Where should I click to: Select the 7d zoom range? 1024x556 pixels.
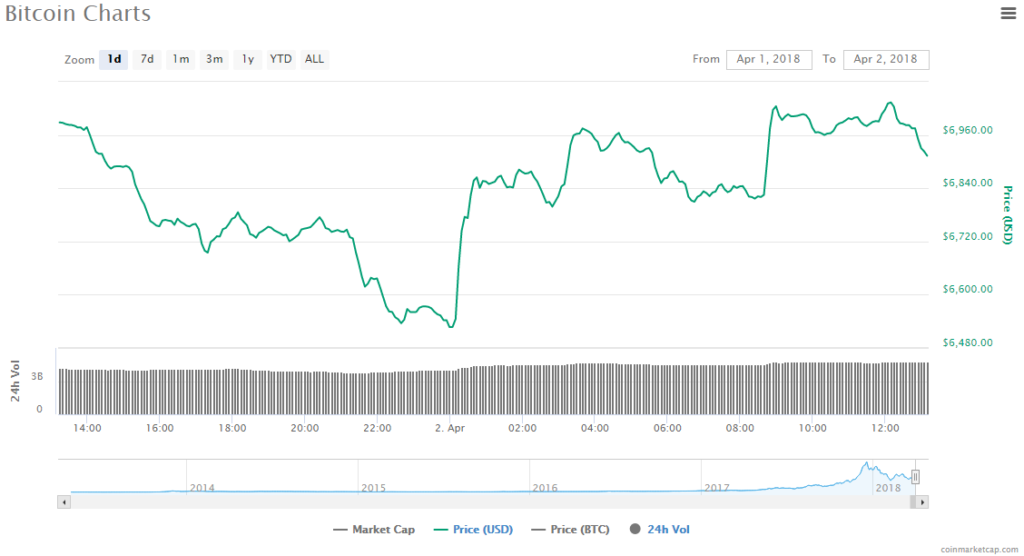147,59
